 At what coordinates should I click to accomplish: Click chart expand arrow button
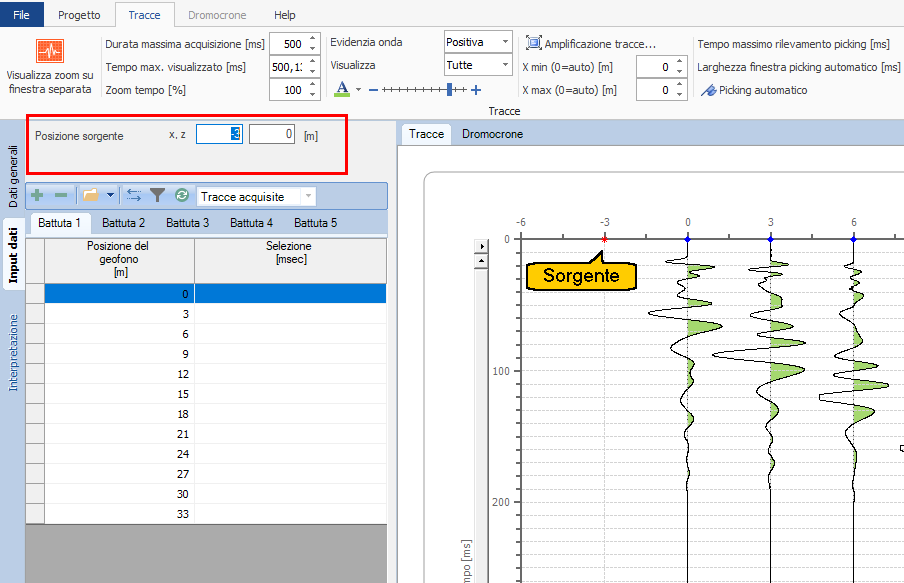pyautogui.click(x=481, y=246)
